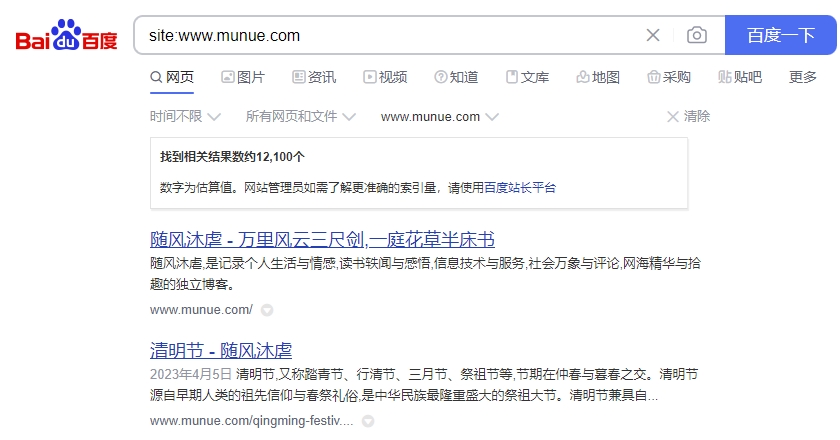The image size is (840, 440).
Task: Click the www.munue.com/ result URL
Action: [201, 310]
